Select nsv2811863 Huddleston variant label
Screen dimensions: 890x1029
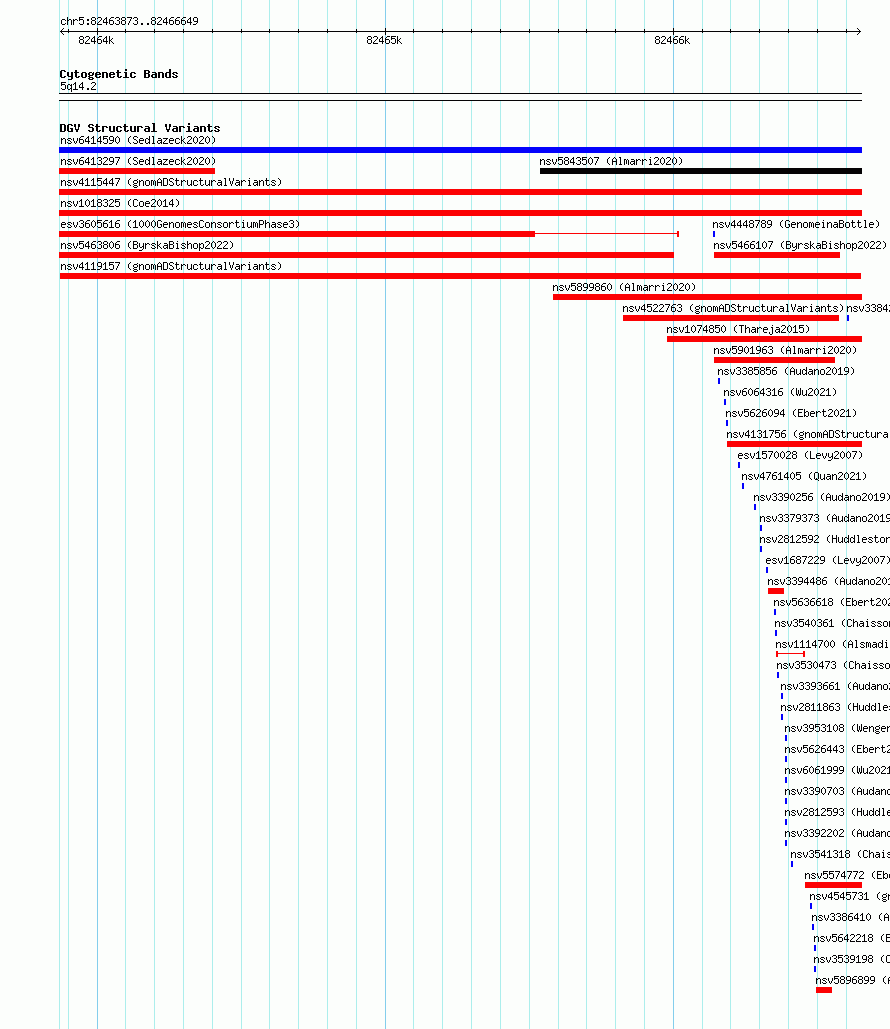(835, 707)
